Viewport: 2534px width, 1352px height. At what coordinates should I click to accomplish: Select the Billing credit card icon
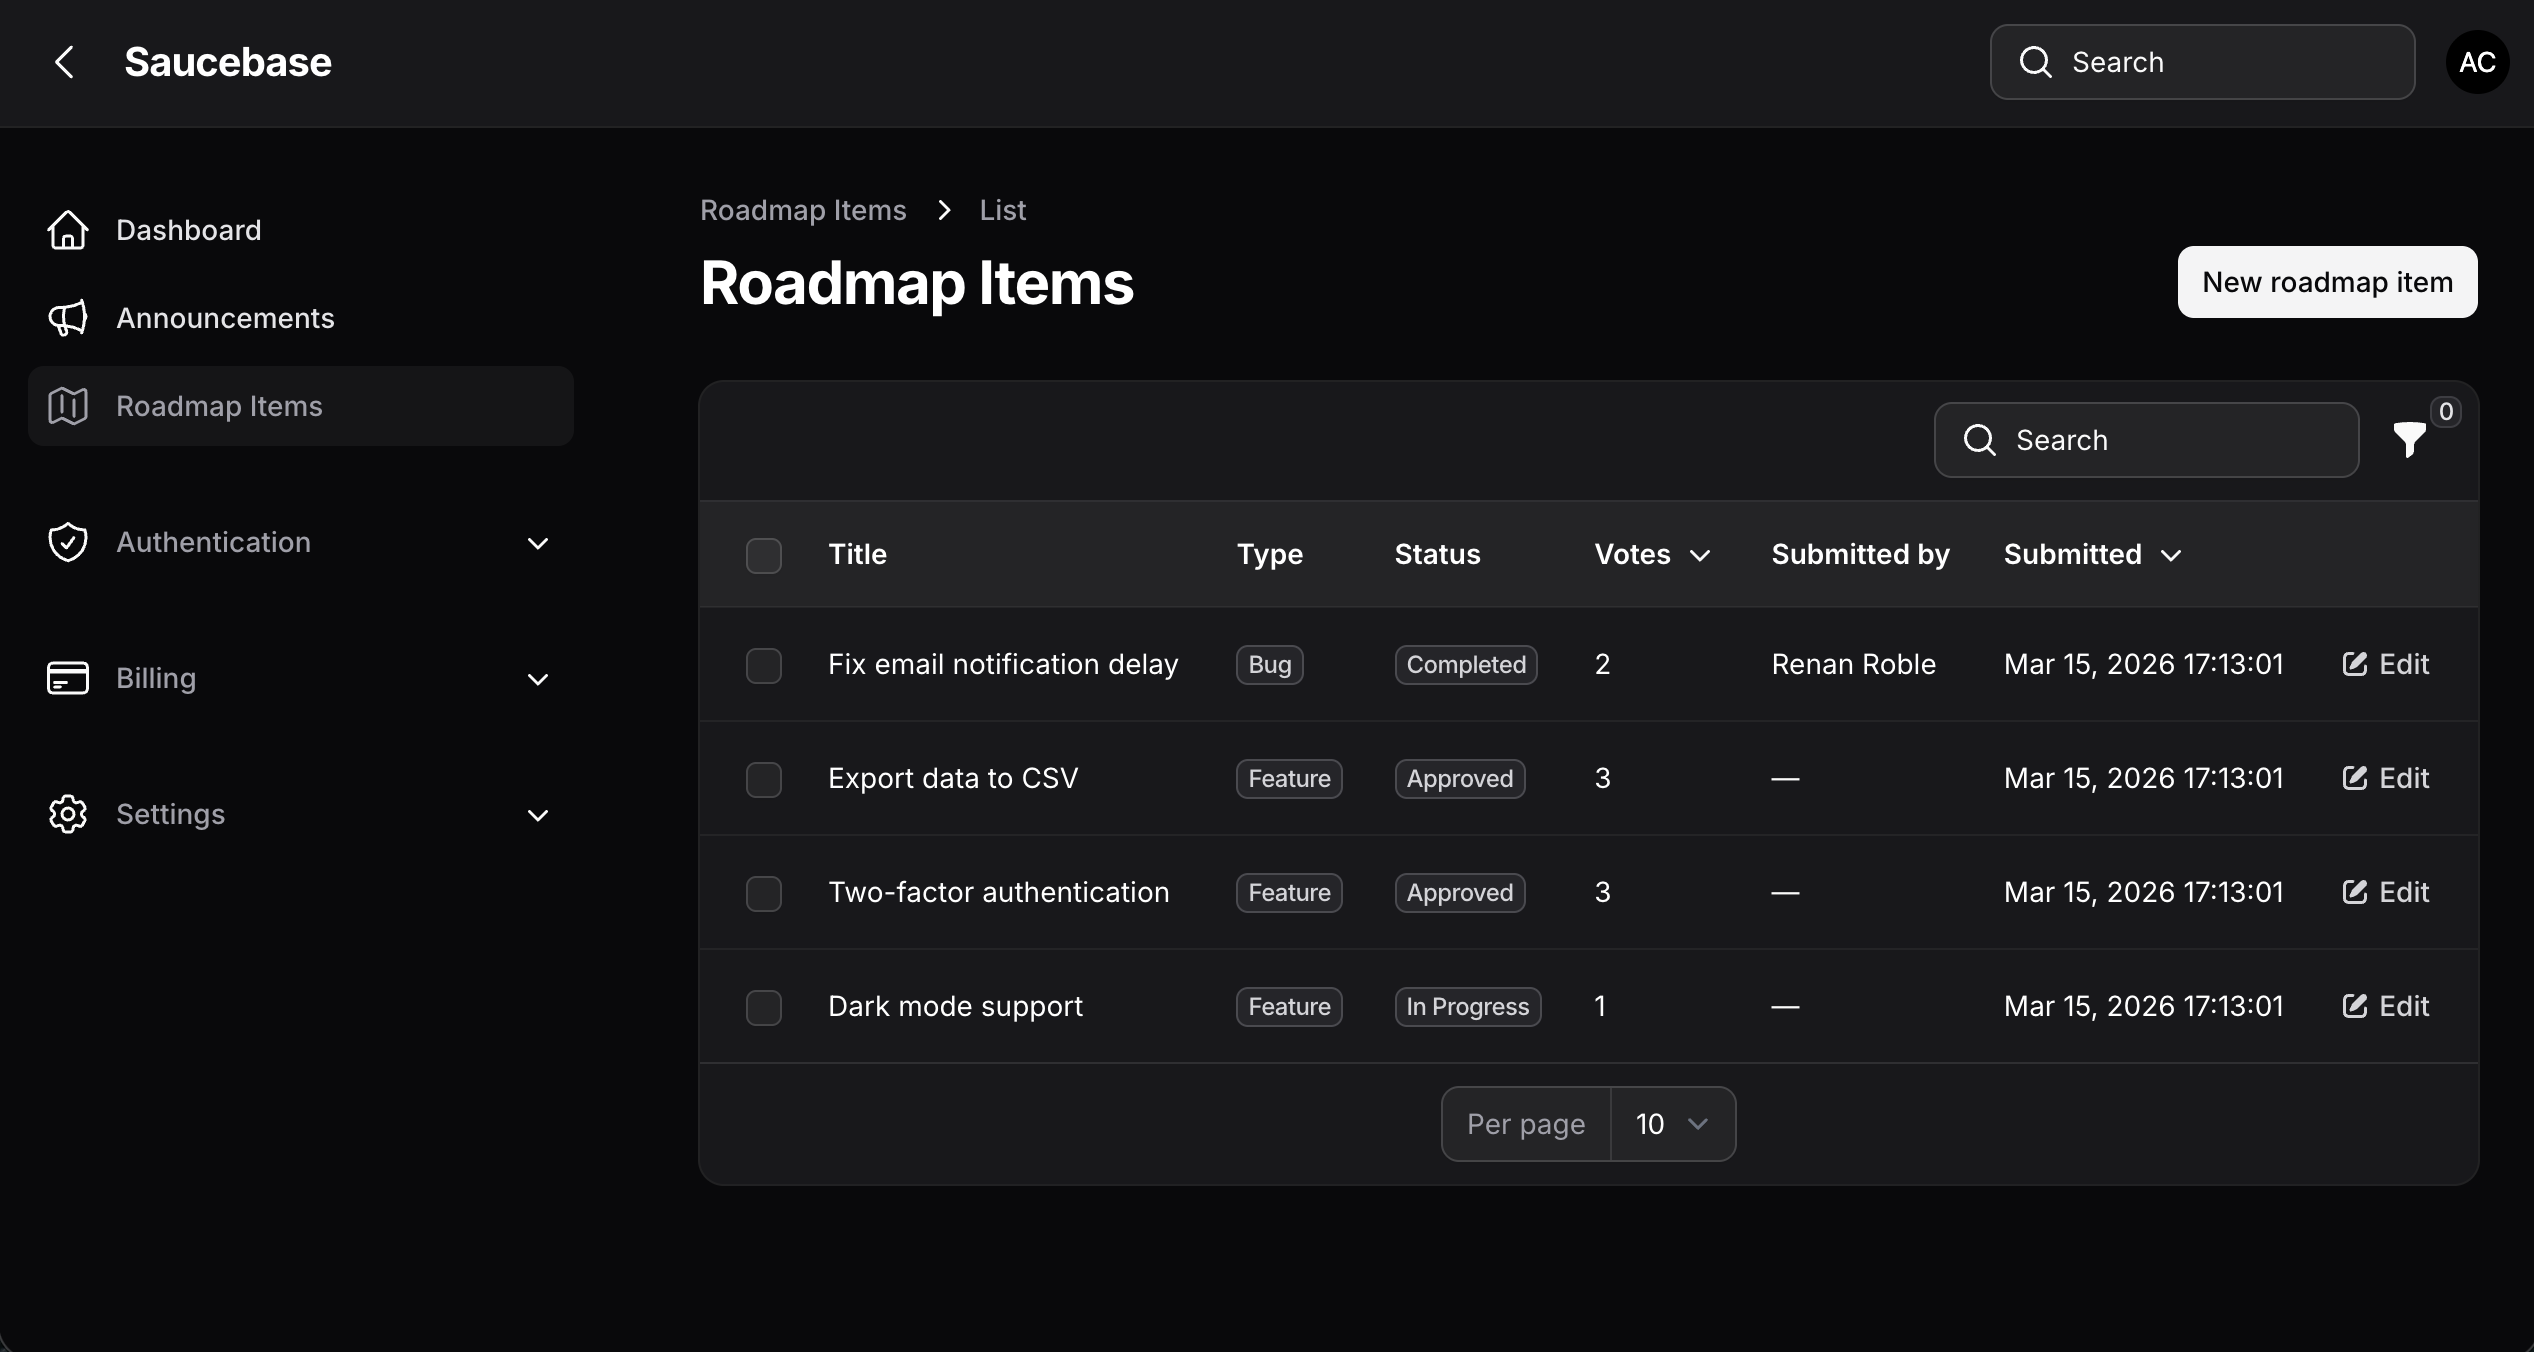point(66,678)
